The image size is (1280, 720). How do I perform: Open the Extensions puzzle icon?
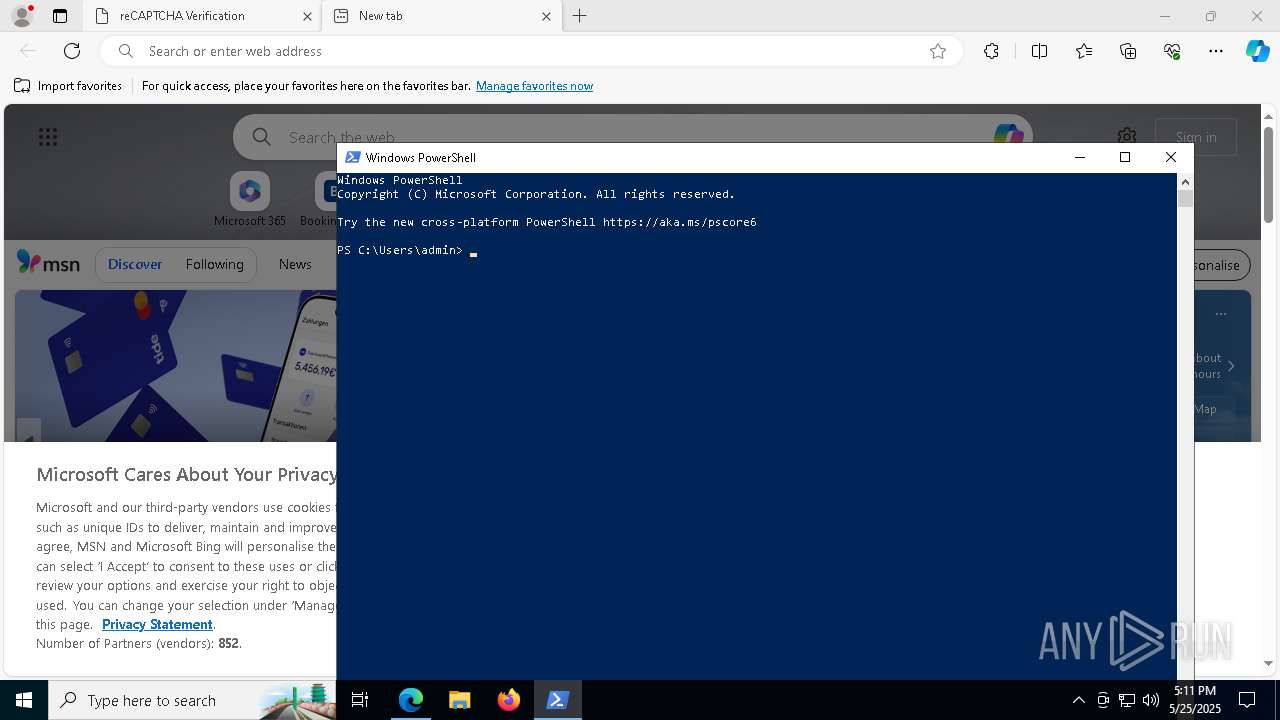tap(991, 51)
